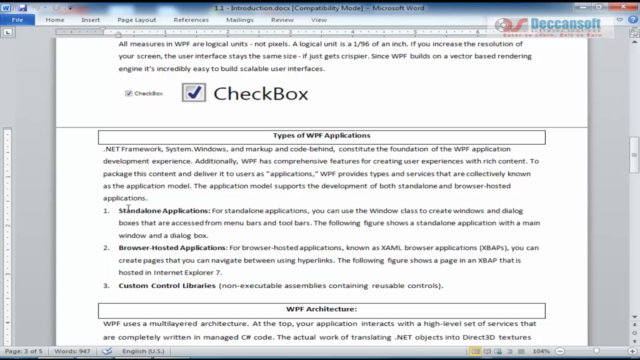Click the word Direct3D in last paragraph
640x360 pixels.
[479, 337]
